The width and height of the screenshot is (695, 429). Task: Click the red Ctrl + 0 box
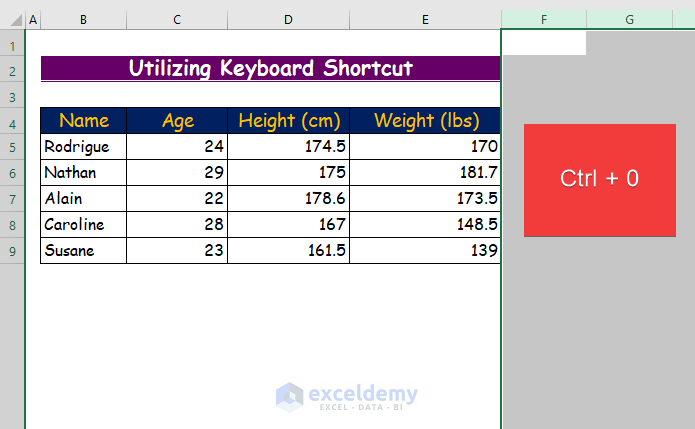599,180
